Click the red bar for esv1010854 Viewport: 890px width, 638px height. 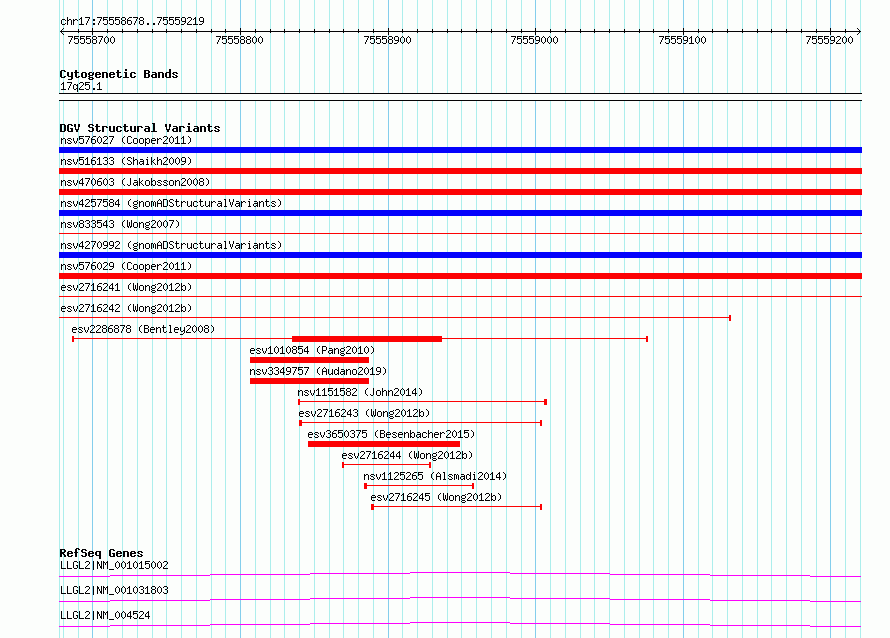pos(309,360)
